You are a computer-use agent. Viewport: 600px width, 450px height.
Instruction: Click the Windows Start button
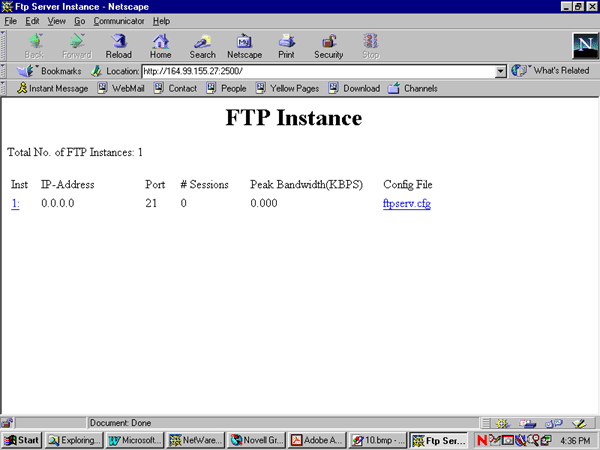(22, 440)
